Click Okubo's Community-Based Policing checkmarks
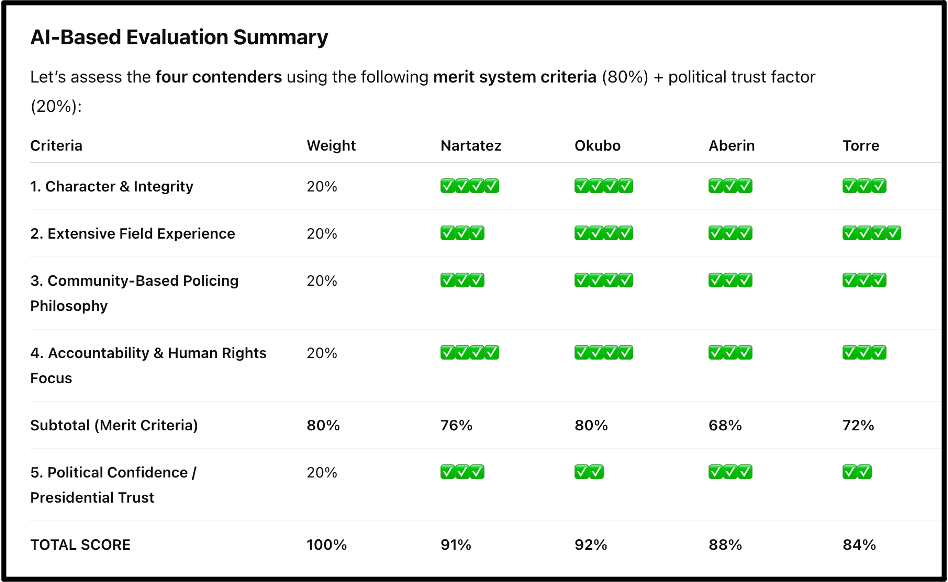Viewport: 948px width, 582px height. coord(603,281)
